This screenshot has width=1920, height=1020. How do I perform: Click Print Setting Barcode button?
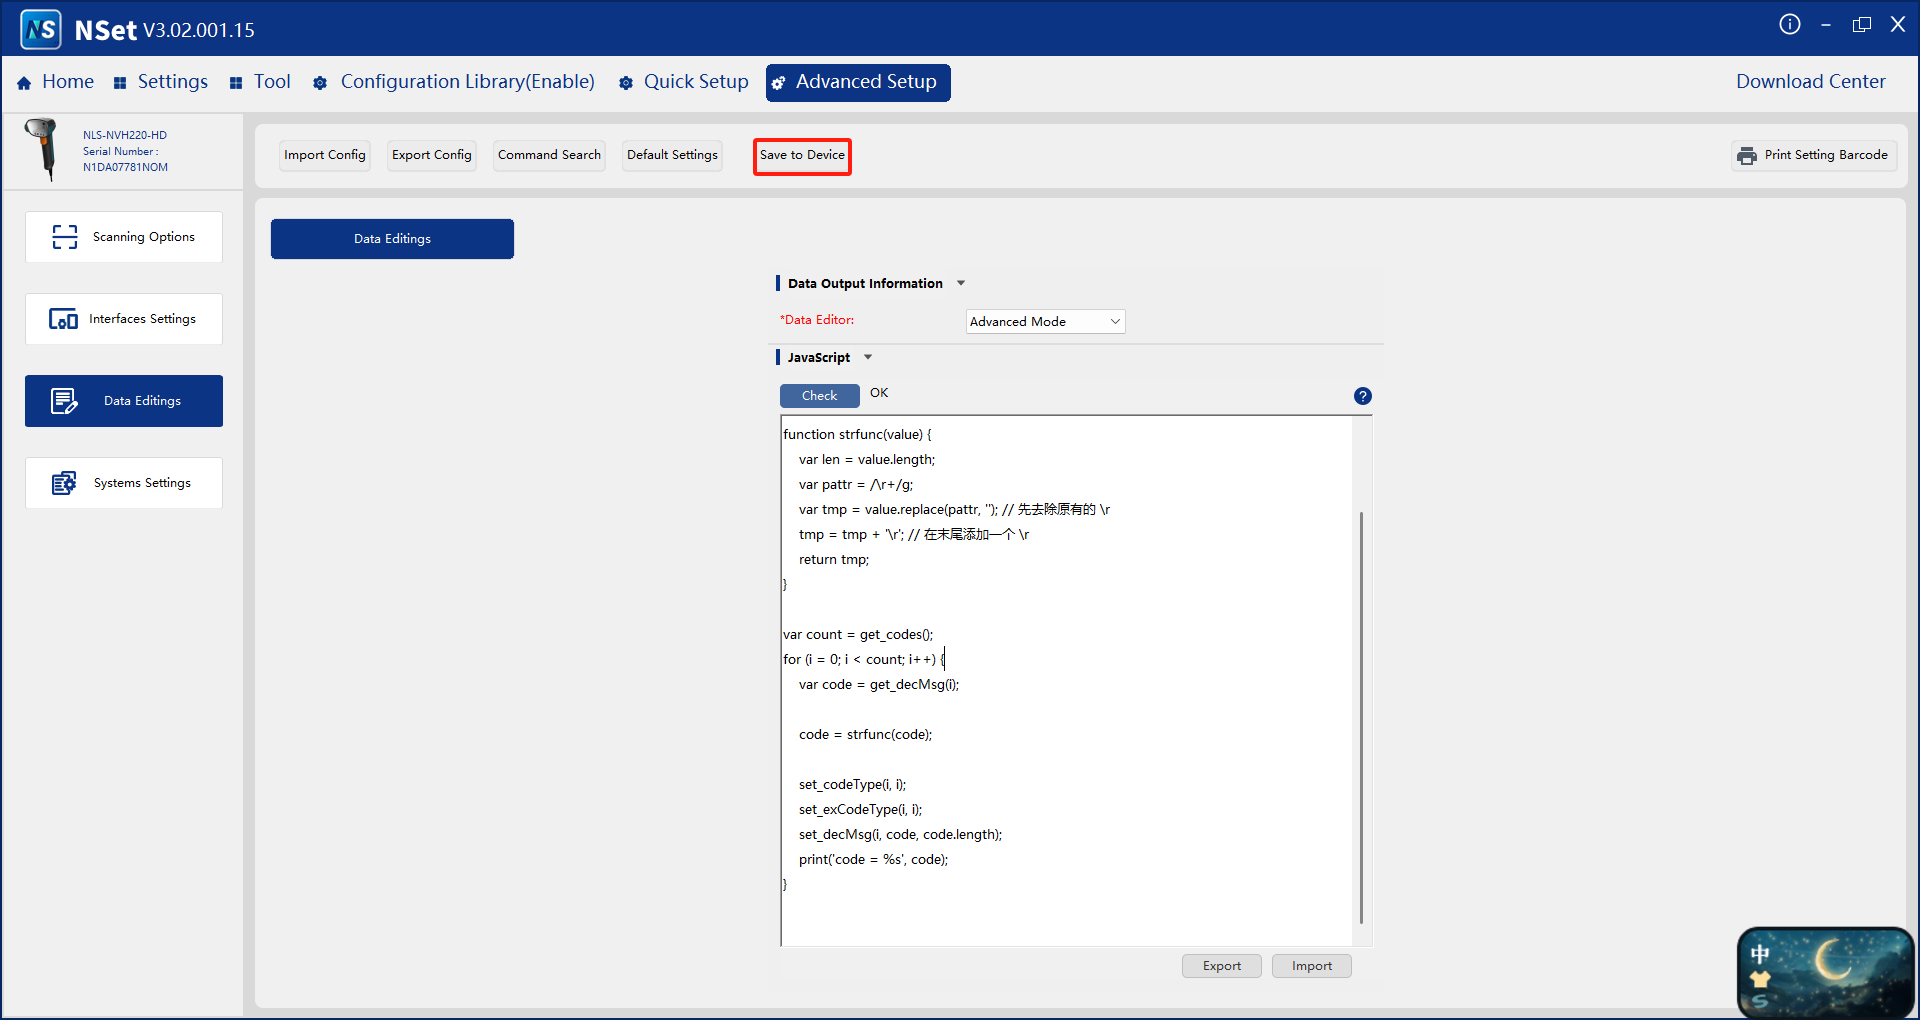(x=1814, y=155)
